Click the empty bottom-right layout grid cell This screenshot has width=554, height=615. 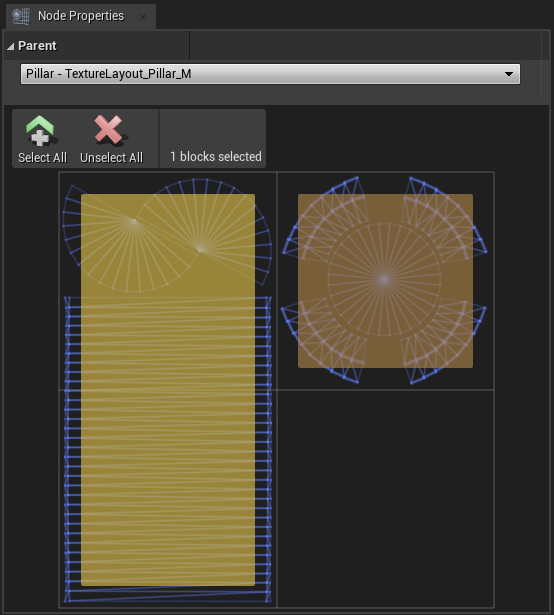click(385, 499)
